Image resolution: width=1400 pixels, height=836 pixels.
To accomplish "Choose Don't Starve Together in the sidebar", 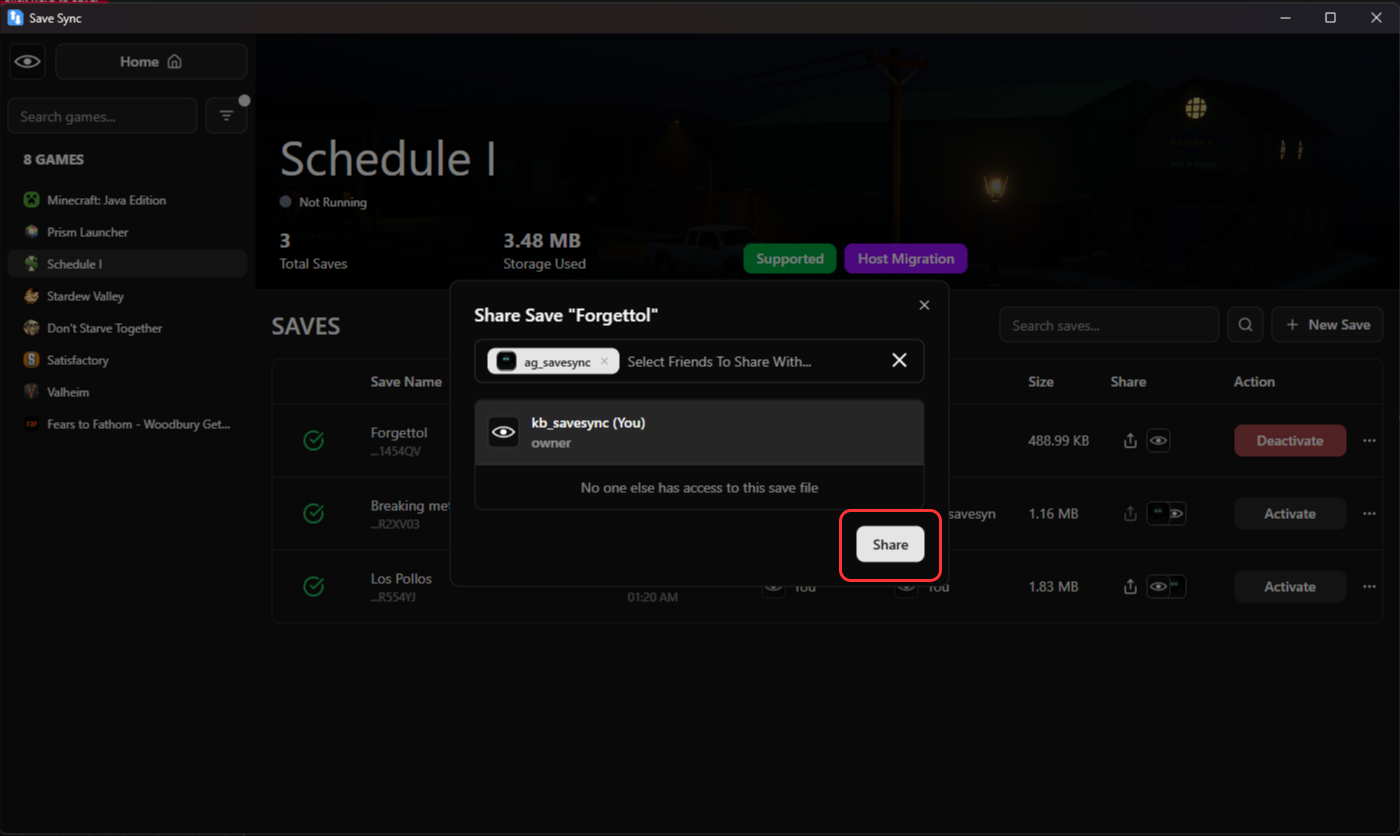I will (x=127, y=328).
